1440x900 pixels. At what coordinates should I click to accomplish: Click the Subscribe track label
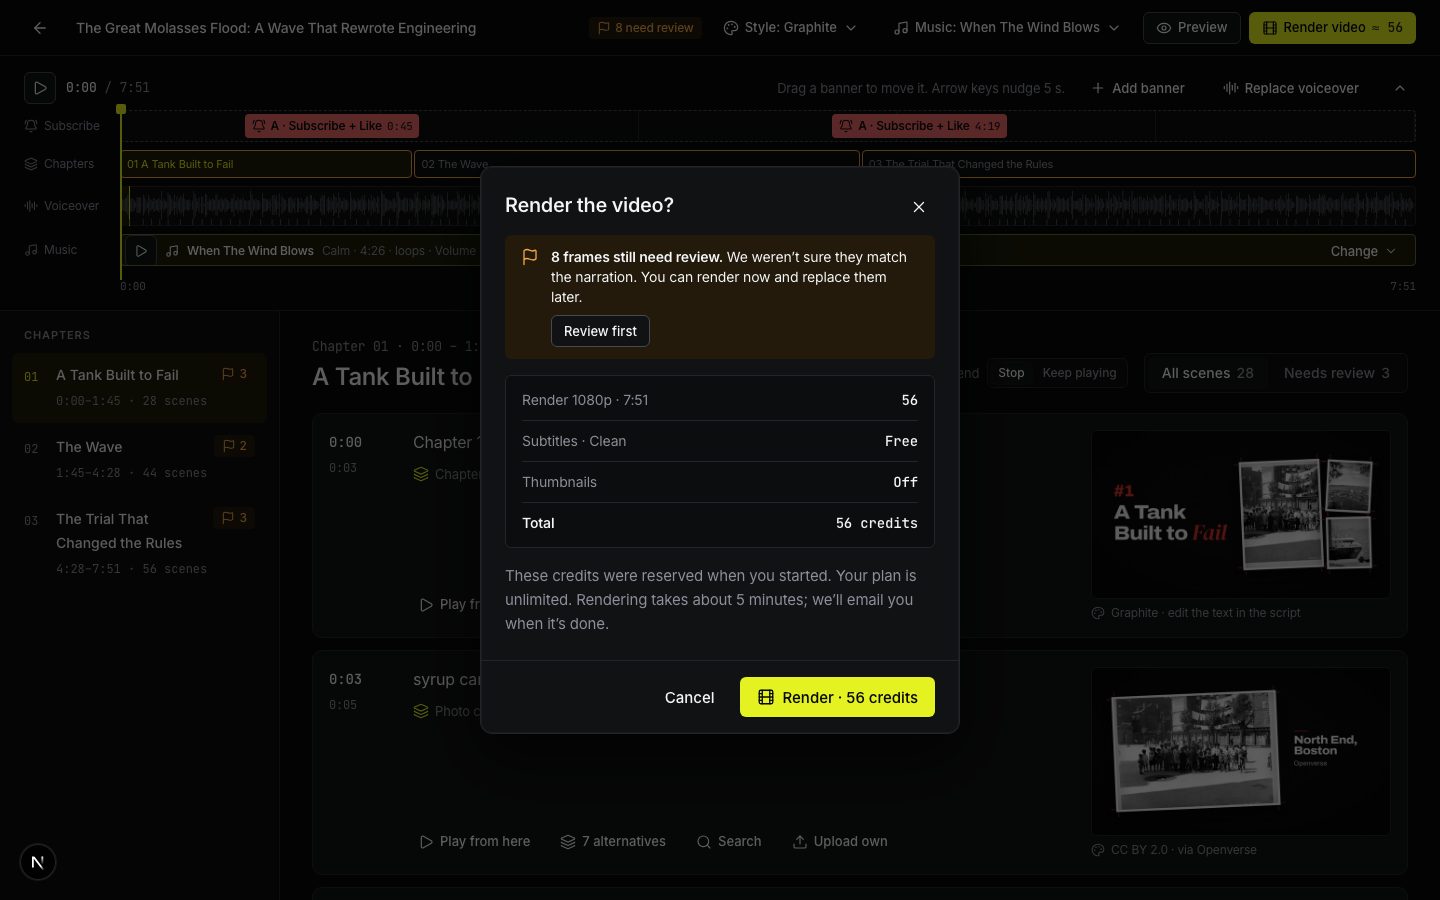pos(62,126)
